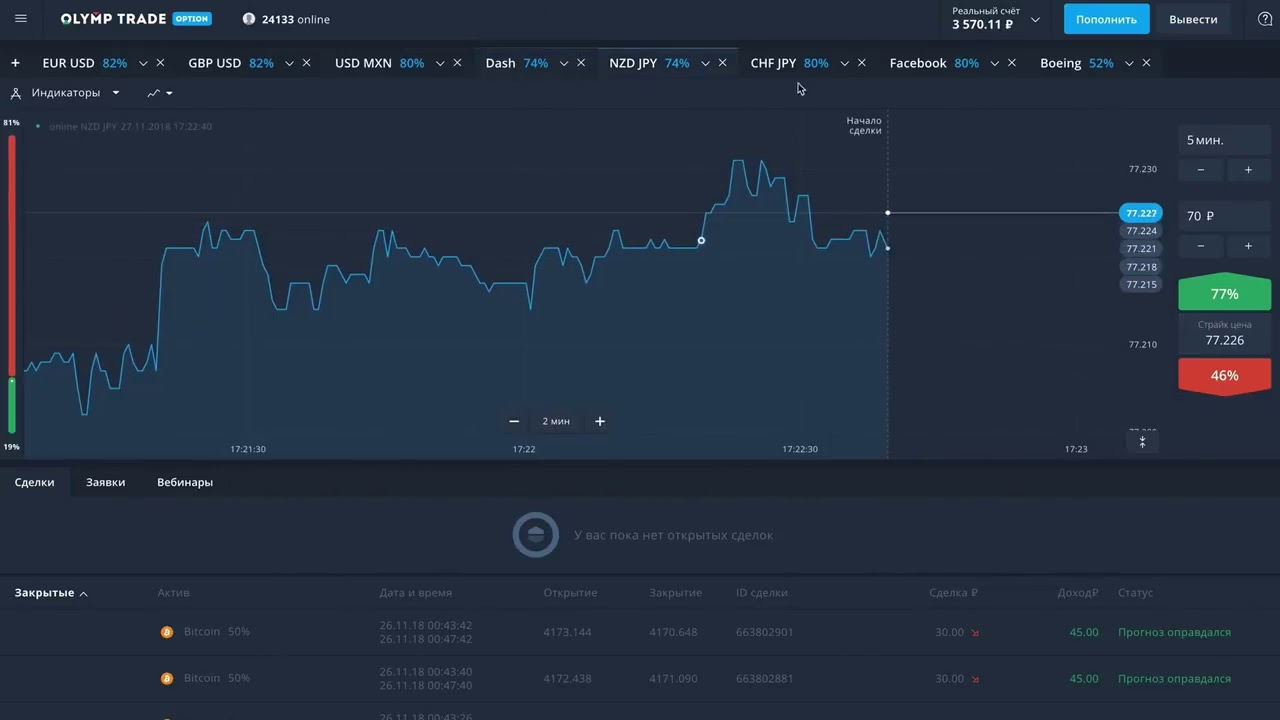Select strike price 77.221
1280x720 pixels.
click(x=1141, y=249)
